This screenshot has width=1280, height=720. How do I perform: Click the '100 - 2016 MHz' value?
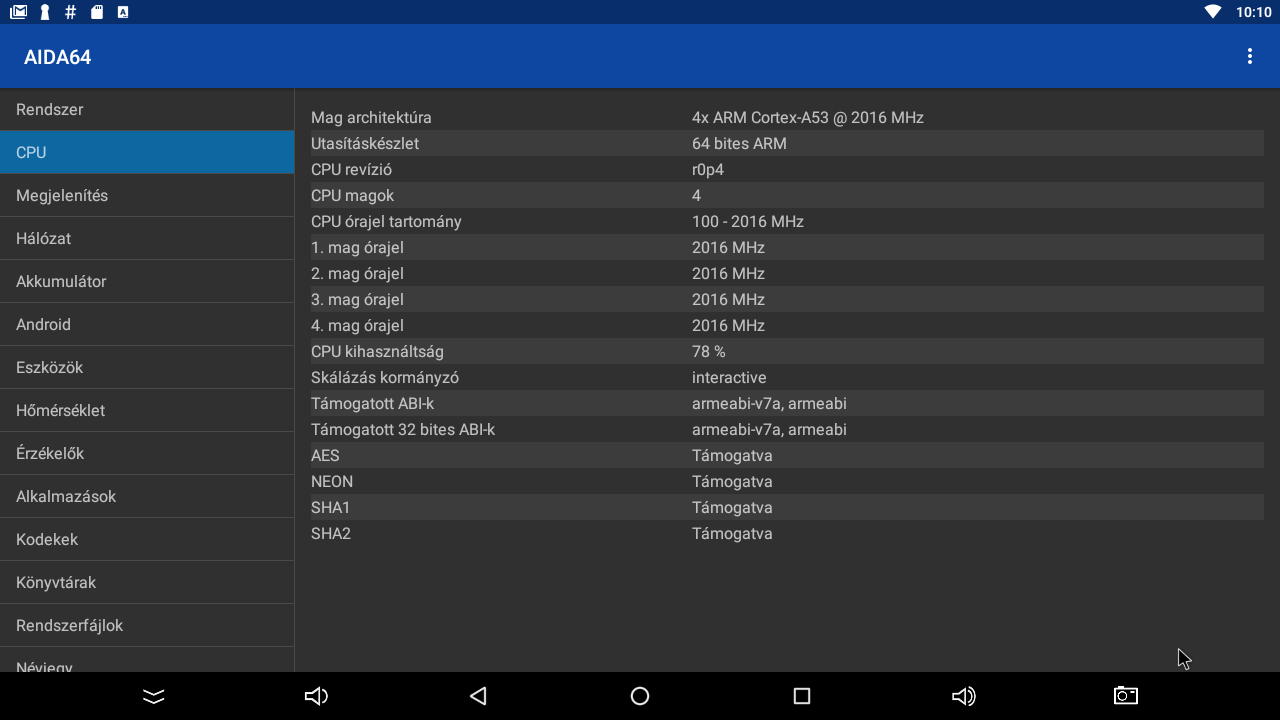point(748,221)
